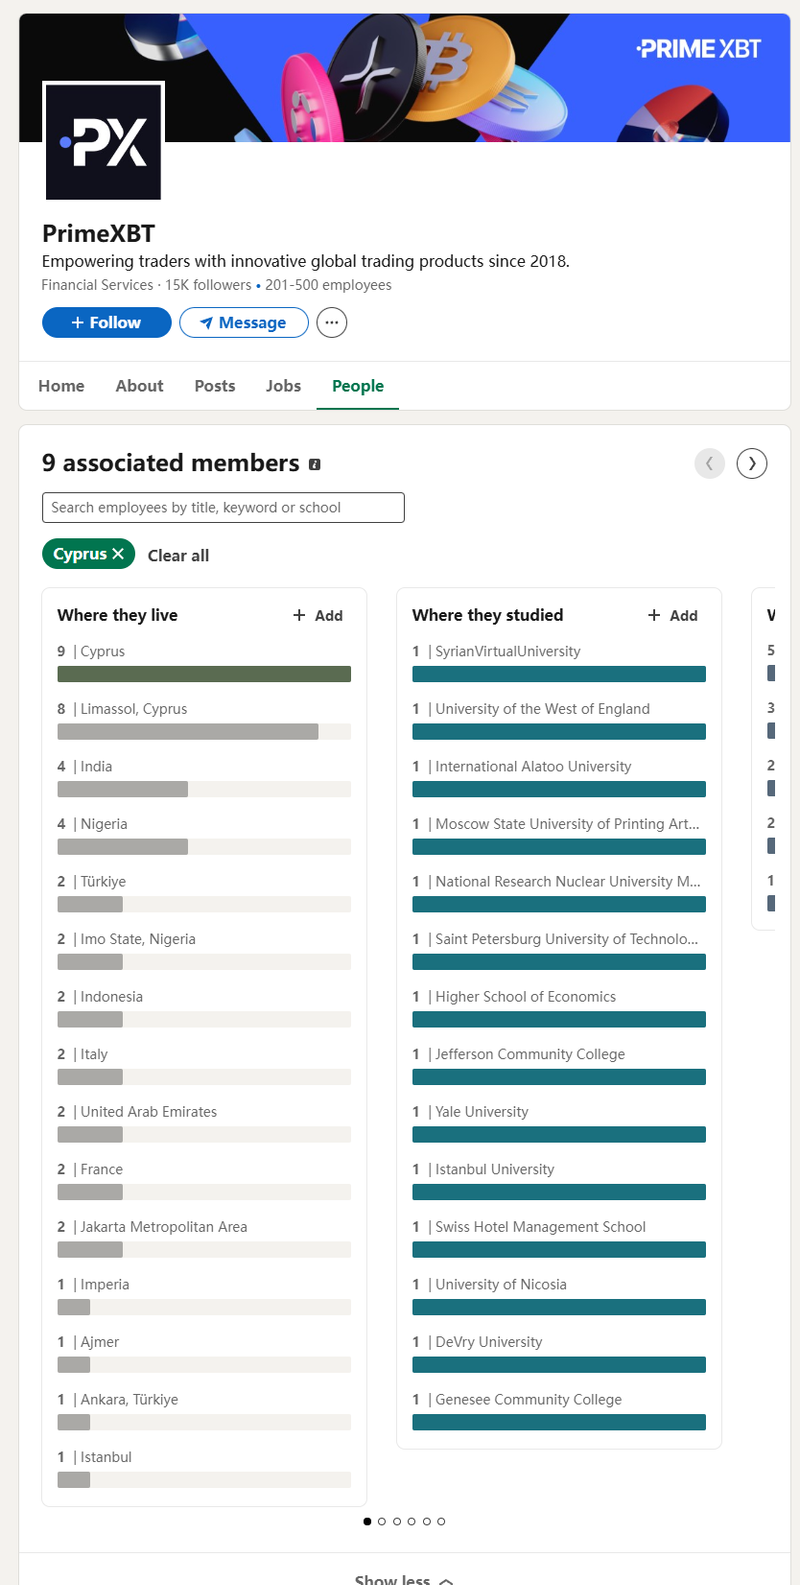Filter by Ankara, Türkiye
This screenshot has width=800, height=1585.
204,1410
